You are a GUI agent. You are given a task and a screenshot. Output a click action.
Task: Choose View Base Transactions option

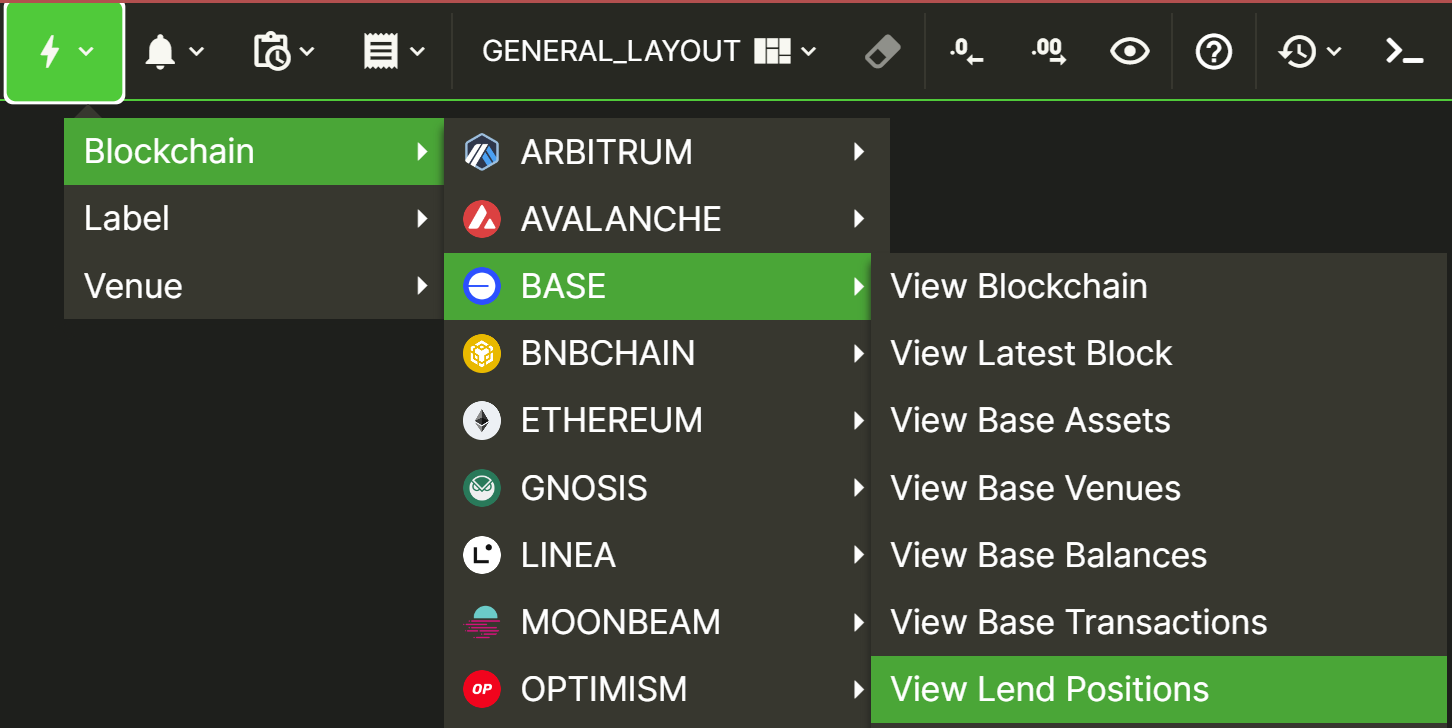click(1159, 622)
